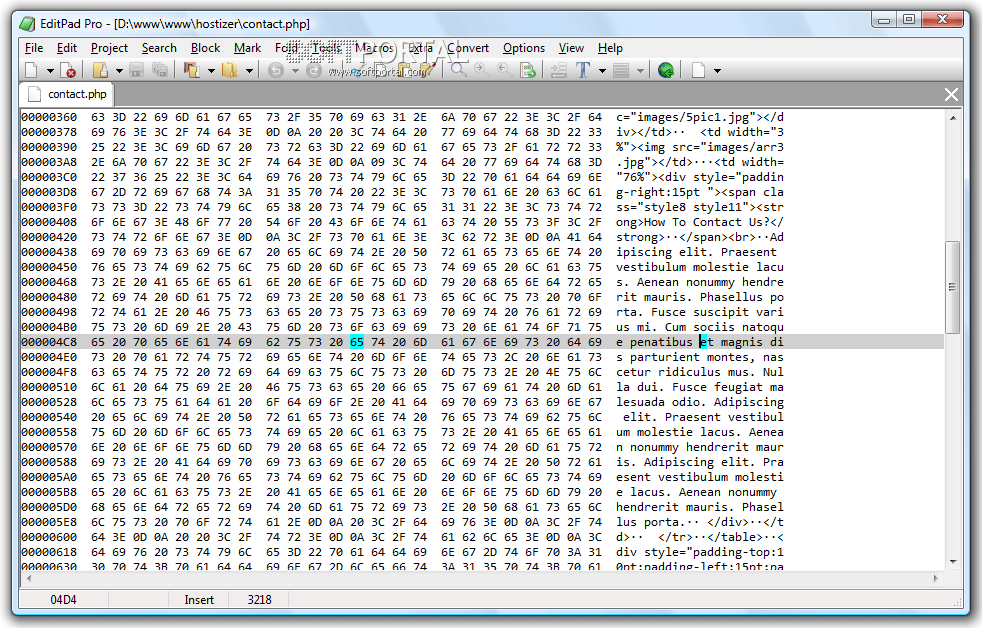Screen dimensions: 982x628
Task: Expand the font T dropdown arrow
Action: pos(602,71)
